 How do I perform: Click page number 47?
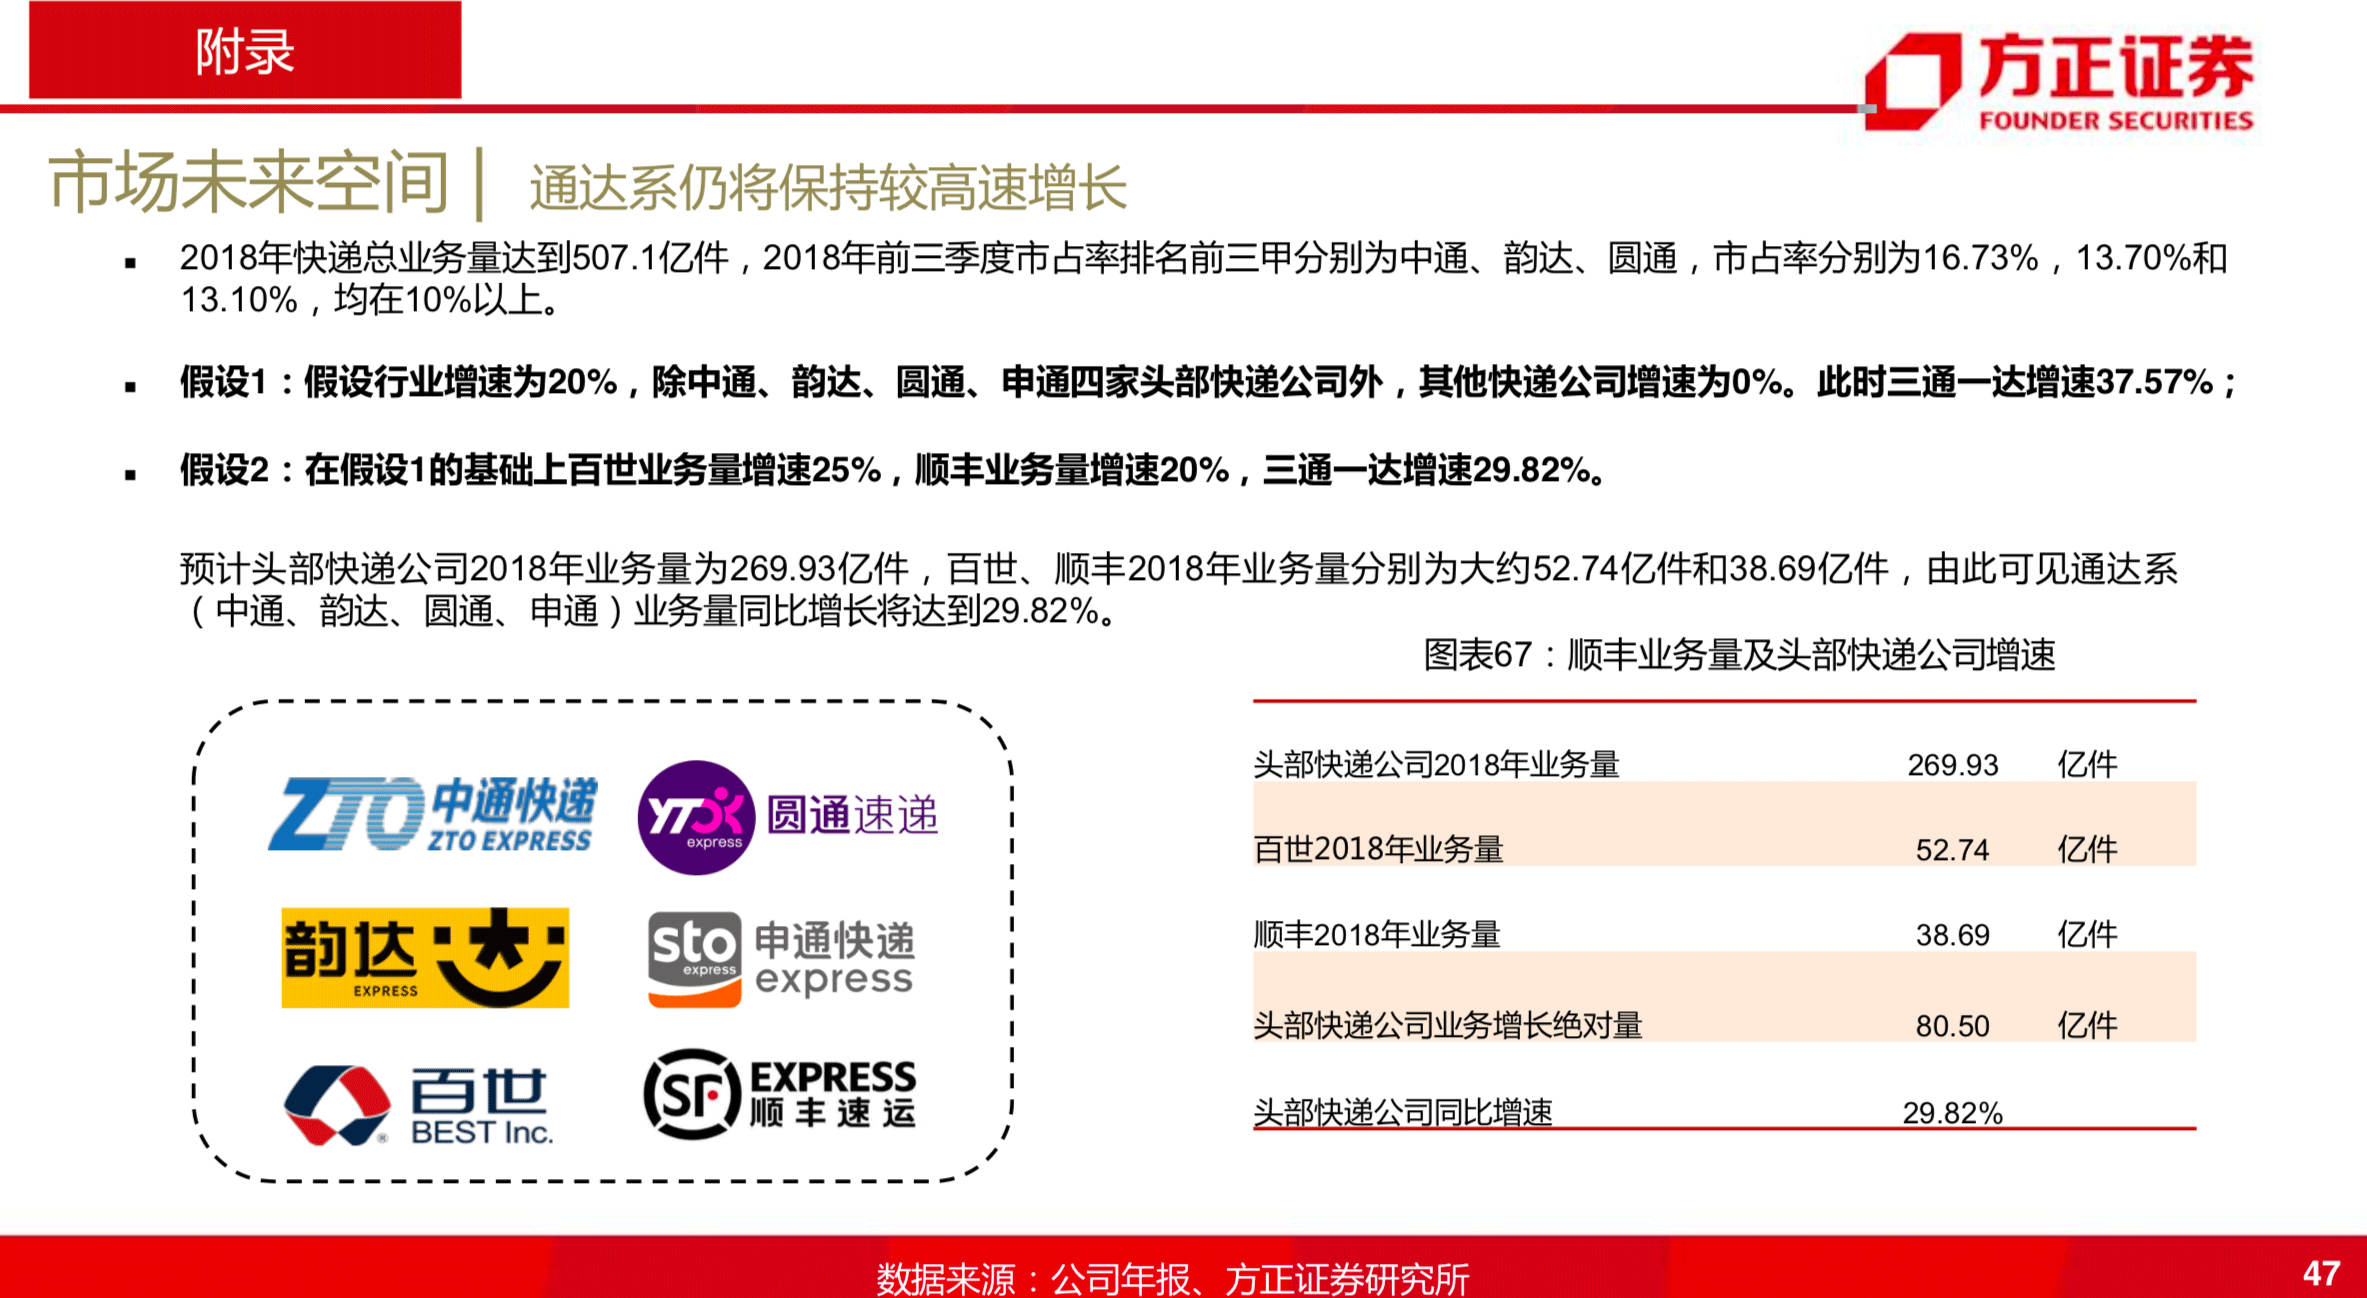tap(2322, 1273)
